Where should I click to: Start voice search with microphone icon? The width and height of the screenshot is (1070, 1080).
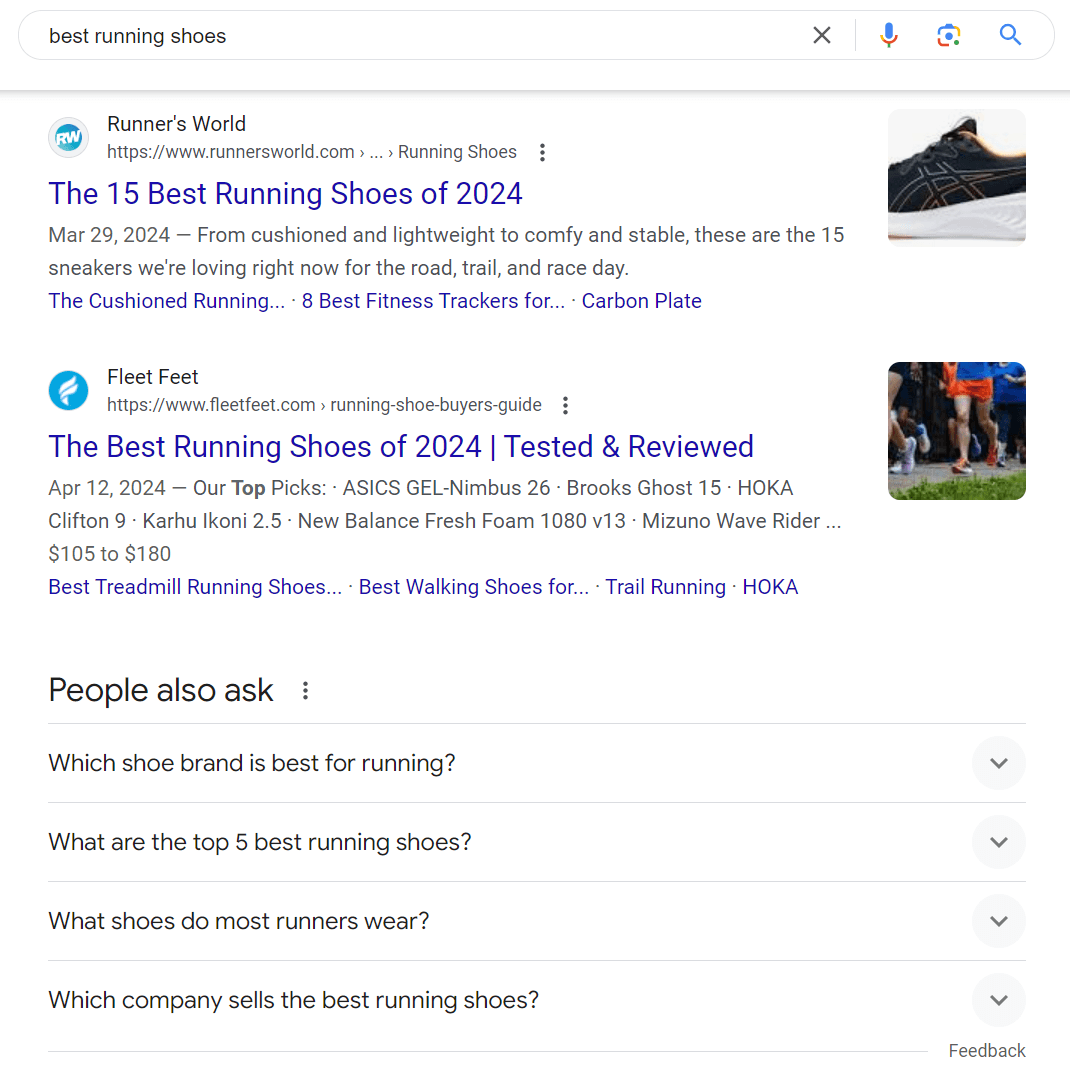[x=888, y=35]
